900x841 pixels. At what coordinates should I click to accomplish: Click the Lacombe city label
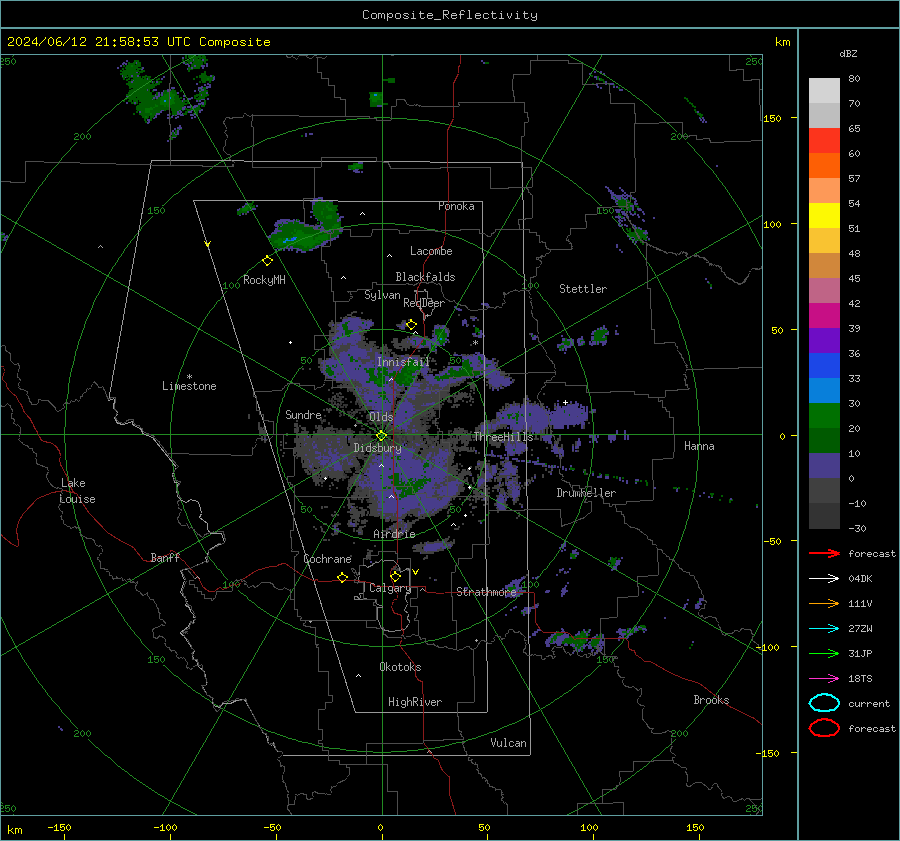[x=431, y=251]
